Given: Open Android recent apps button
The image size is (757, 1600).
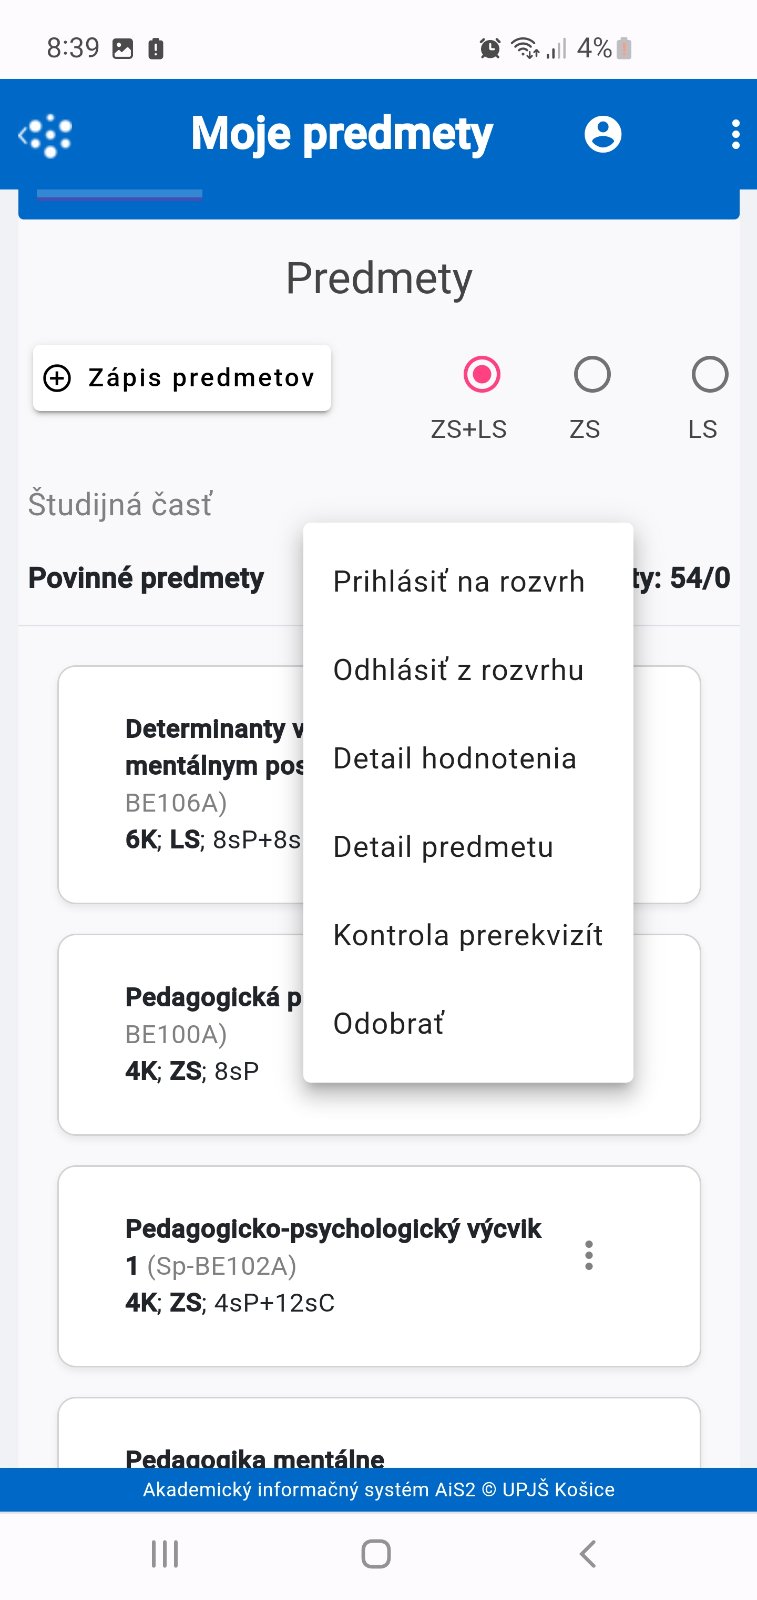Looking at the screenshot, I should (165, 1553).
